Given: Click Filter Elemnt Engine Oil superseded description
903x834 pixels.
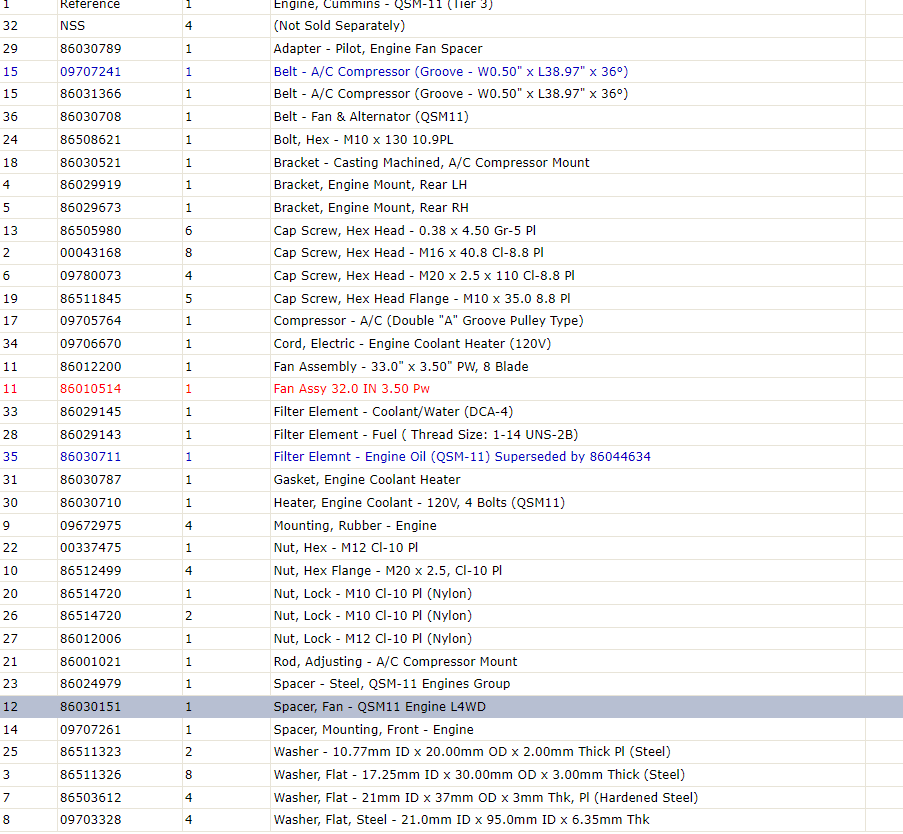Looking at the screenshot, I should point(462,457).
